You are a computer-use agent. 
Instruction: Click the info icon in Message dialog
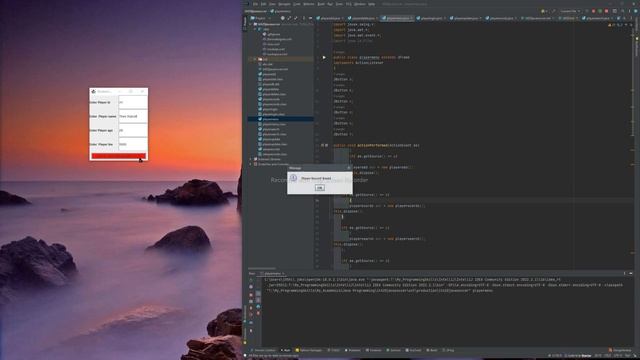click(x=293, y=178)
